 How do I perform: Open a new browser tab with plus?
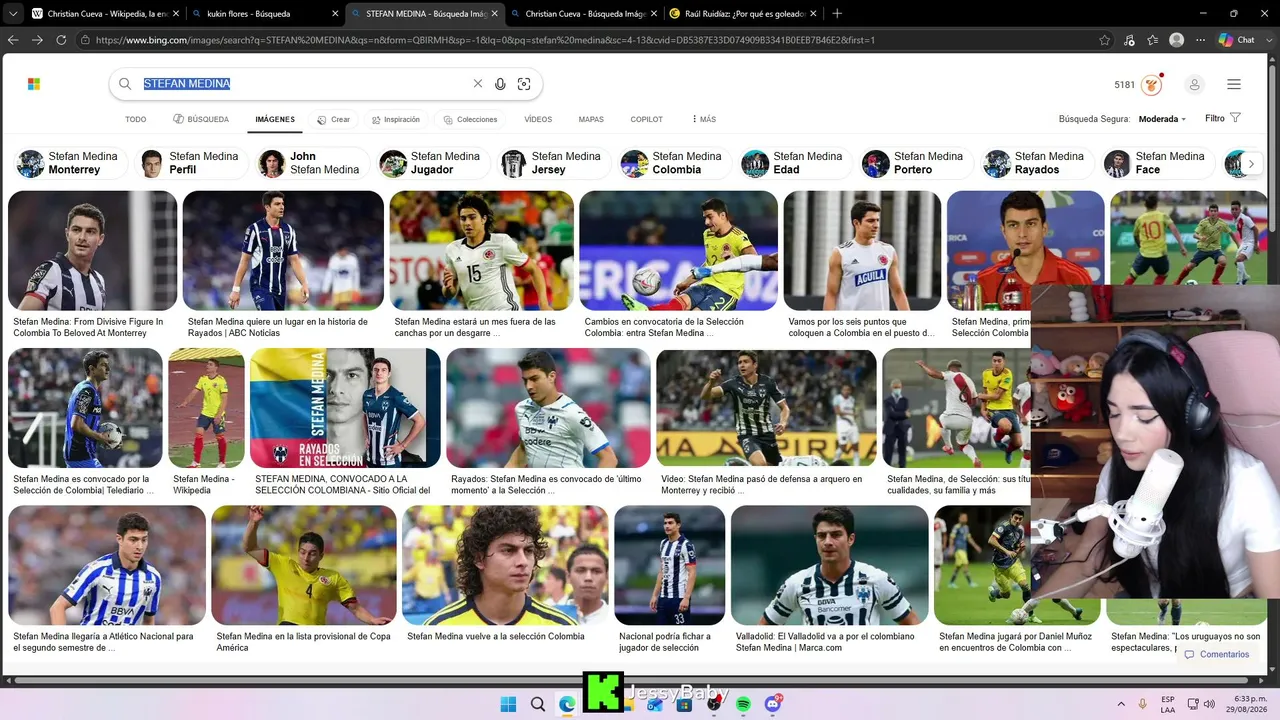837,13
